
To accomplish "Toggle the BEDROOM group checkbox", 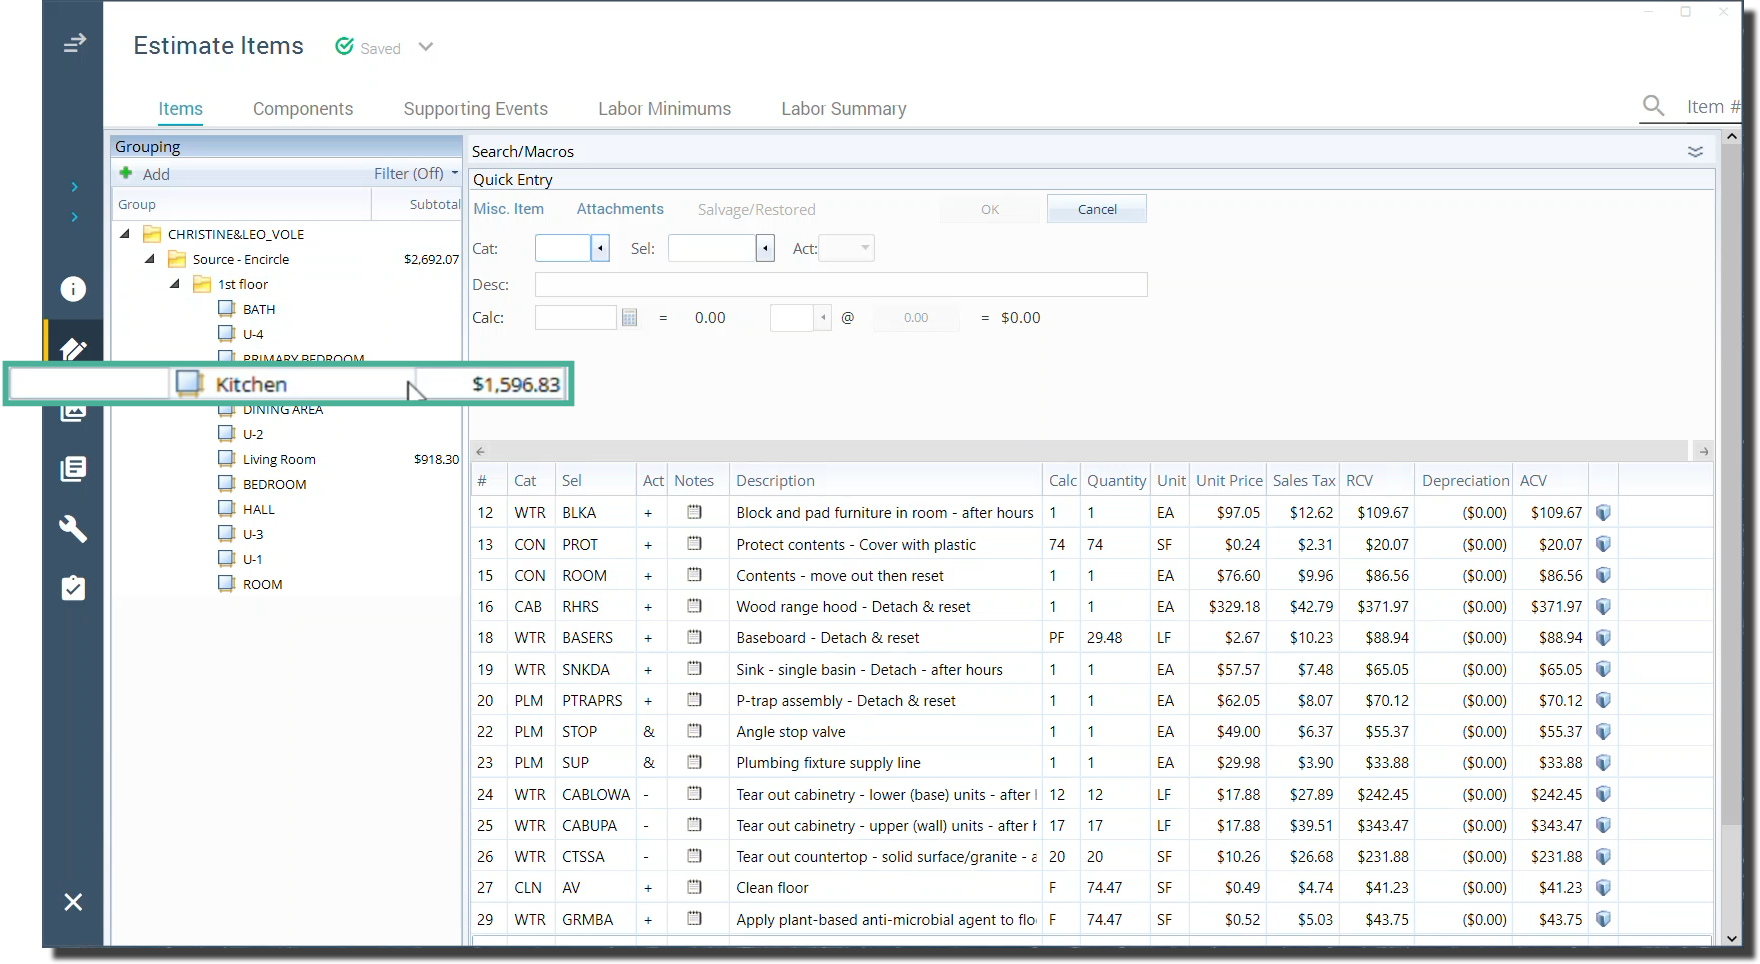I will click(227, 483).
